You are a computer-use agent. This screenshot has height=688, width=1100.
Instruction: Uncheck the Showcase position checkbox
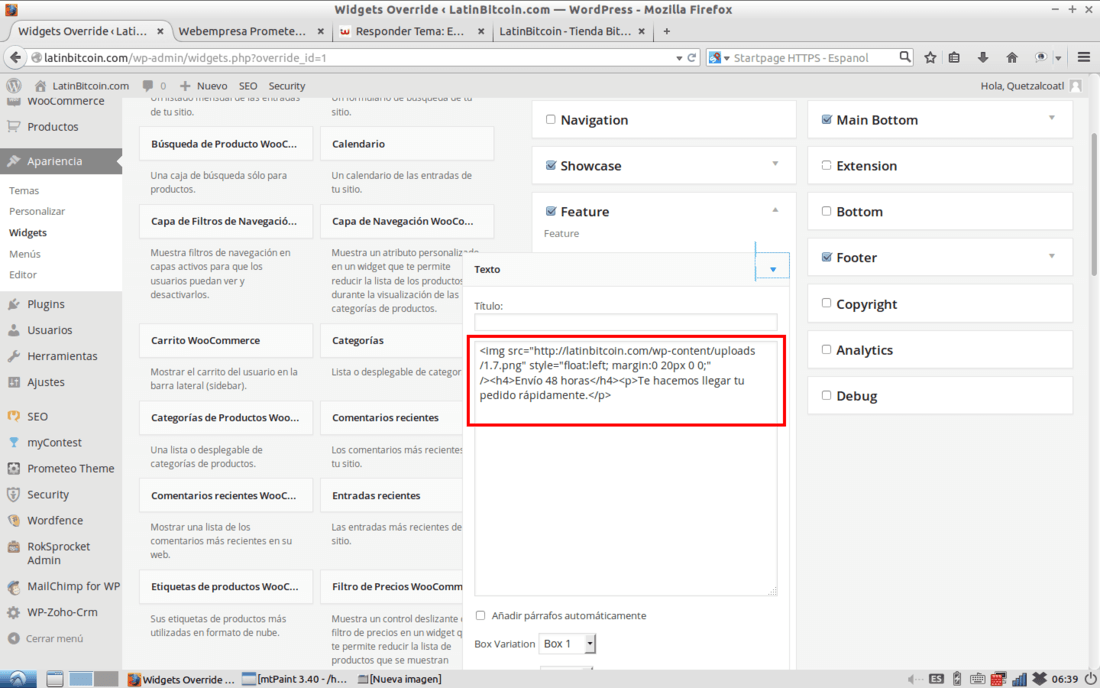click(551, 166)
